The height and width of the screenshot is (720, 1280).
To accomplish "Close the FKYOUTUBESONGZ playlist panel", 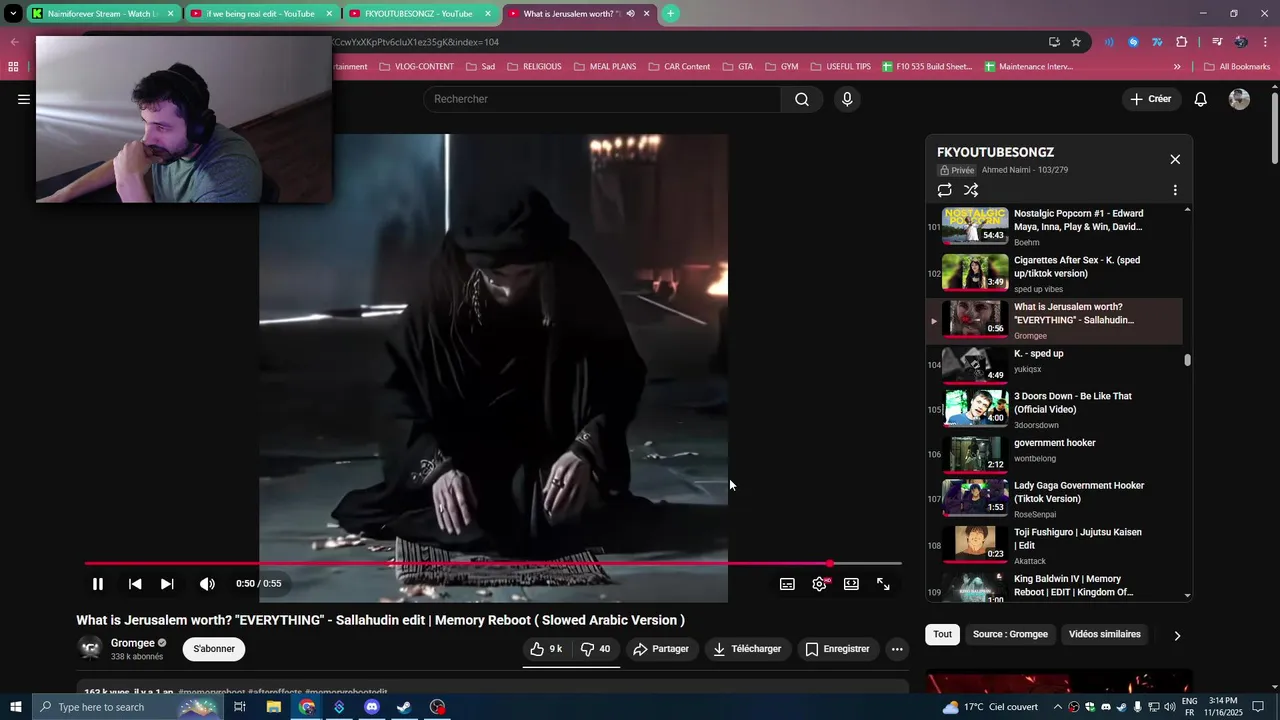I will 1175,159.
